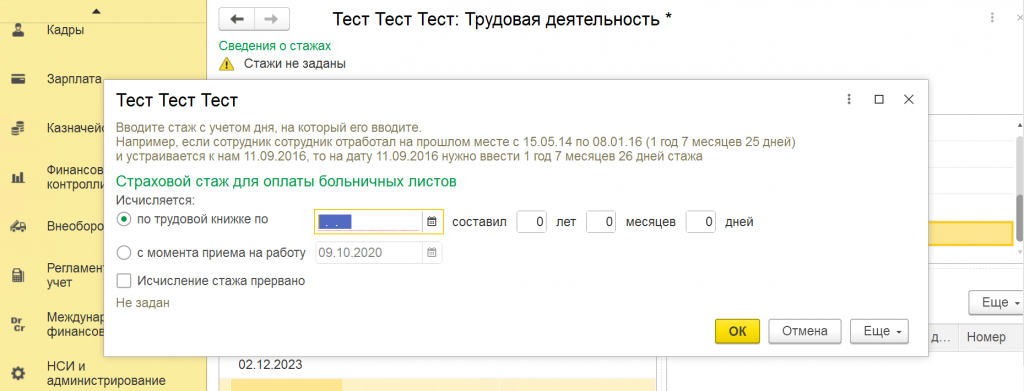
Task: Select the с момента приема на работу option
Action: pos(123,253)
